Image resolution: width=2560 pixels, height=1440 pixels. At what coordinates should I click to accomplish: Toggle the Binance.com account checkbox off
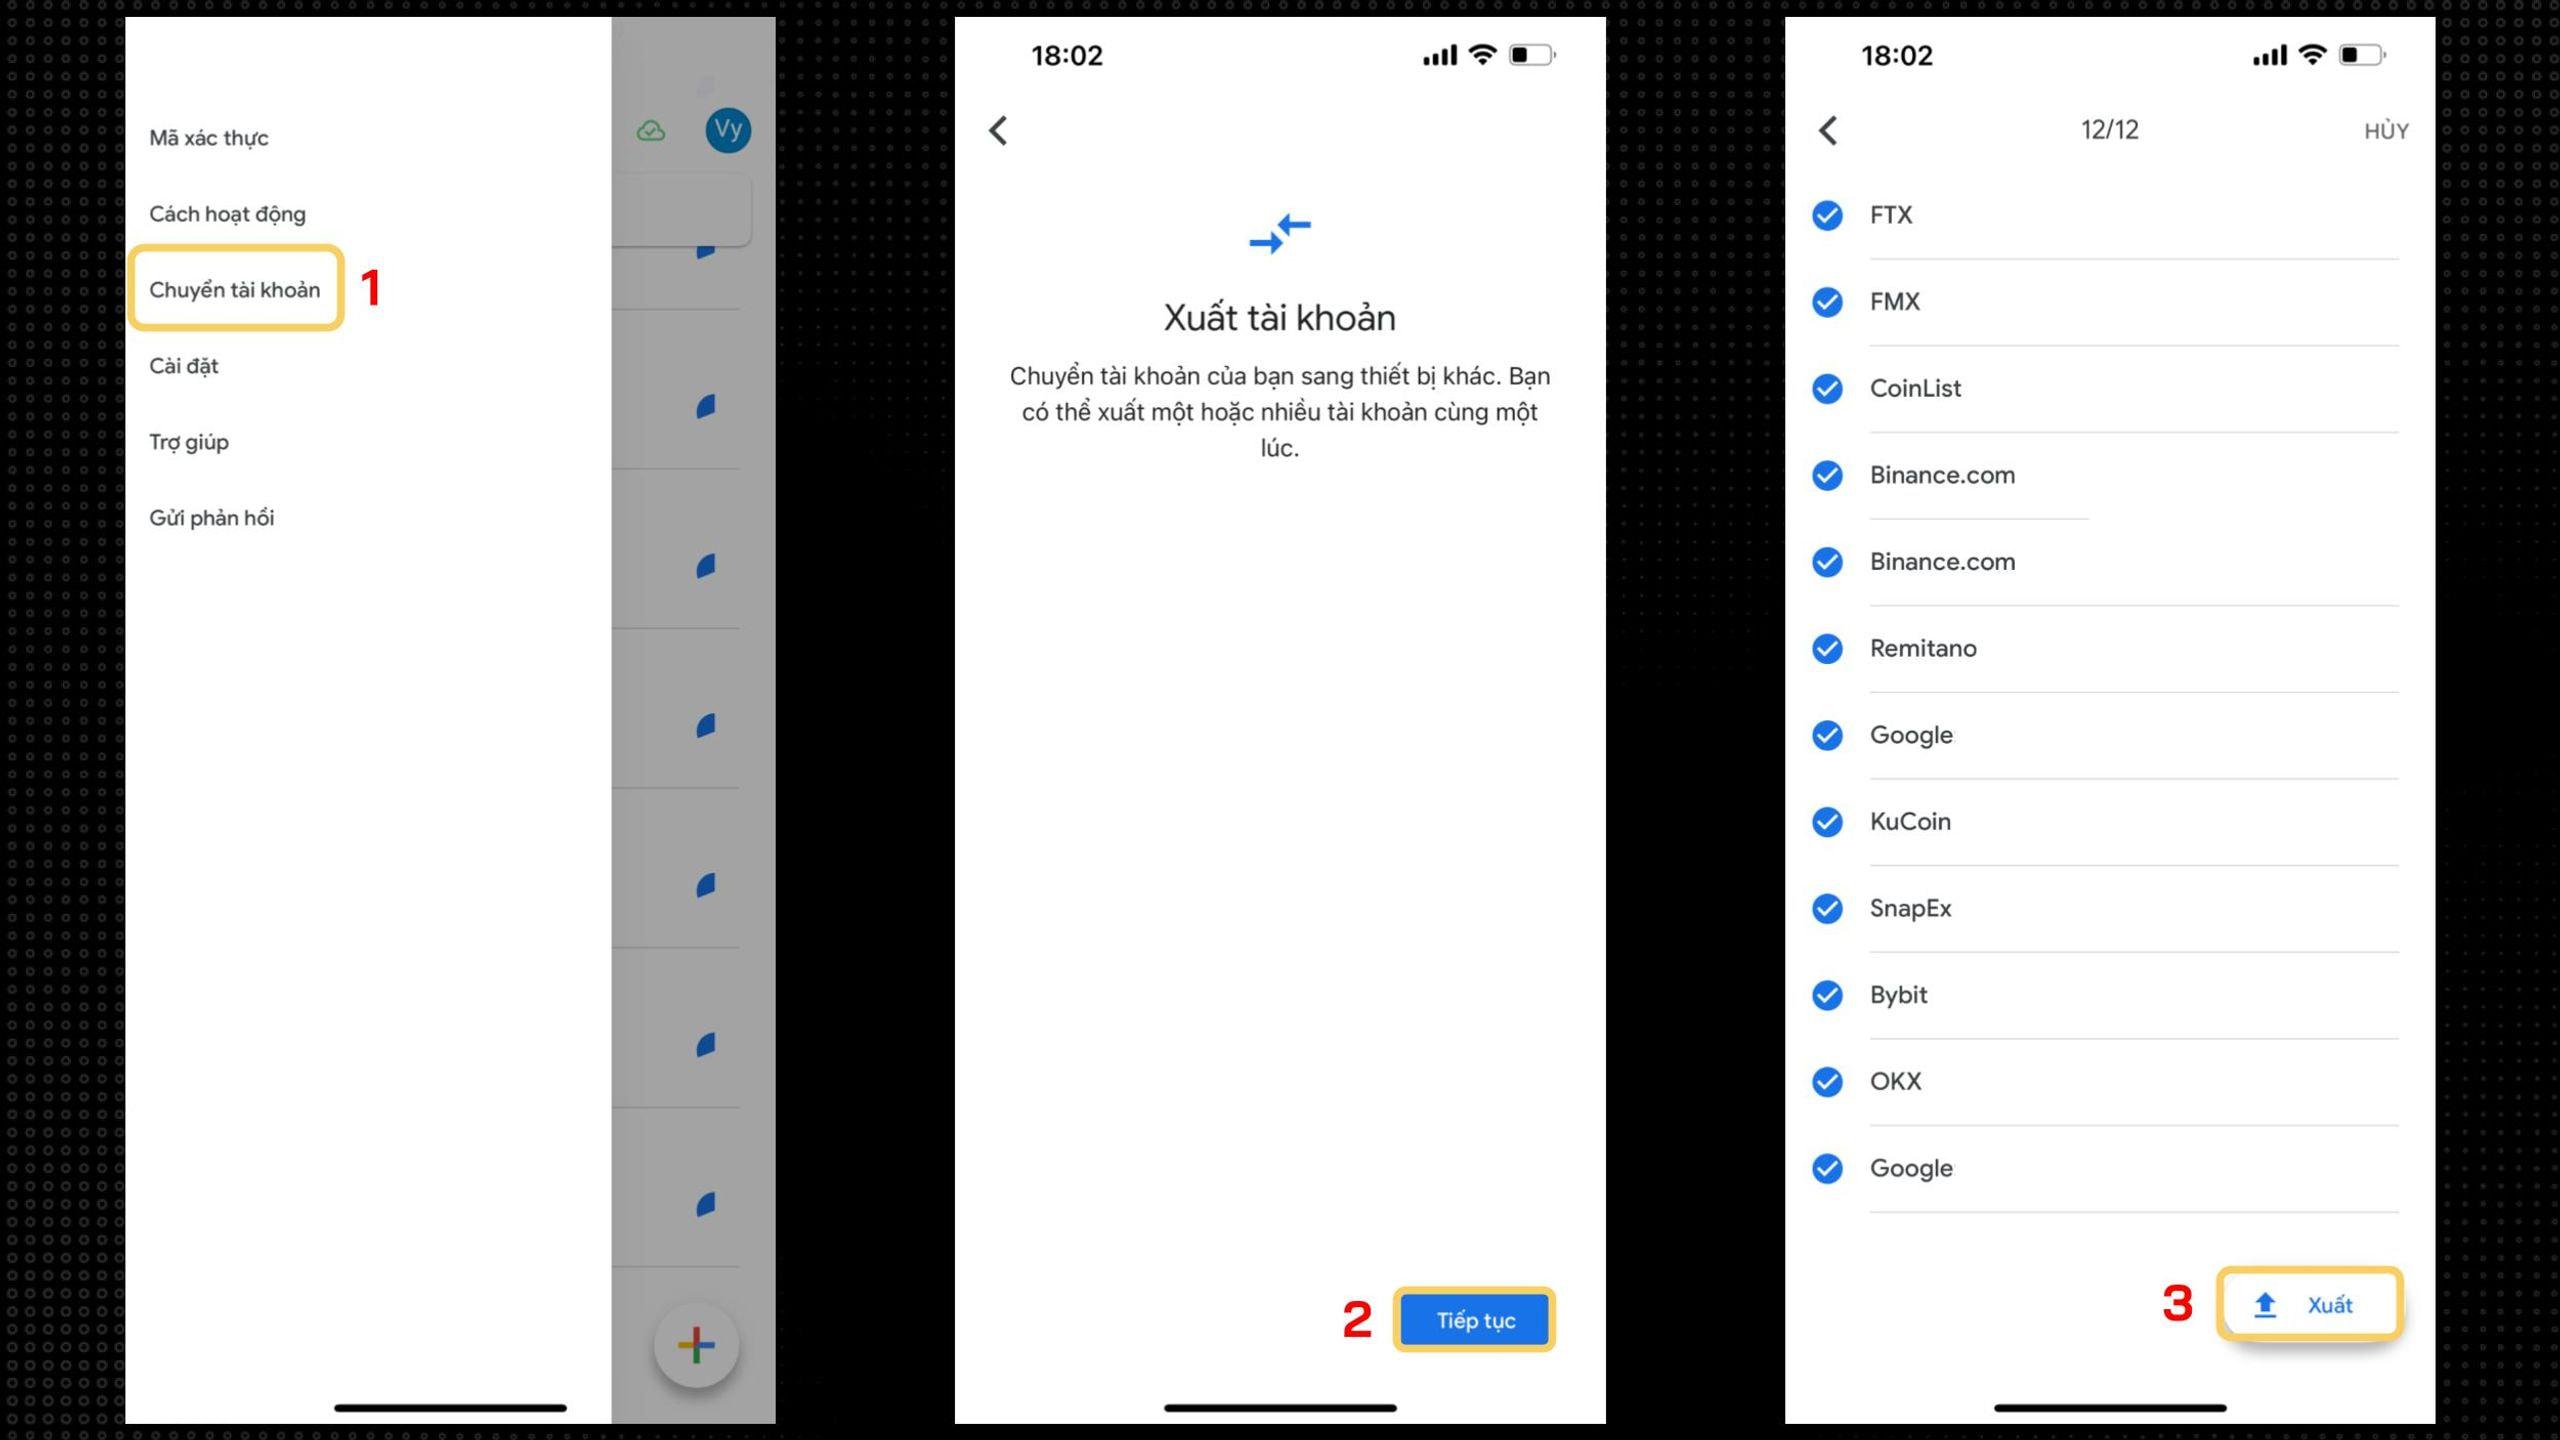click(x=1829, y=475)
